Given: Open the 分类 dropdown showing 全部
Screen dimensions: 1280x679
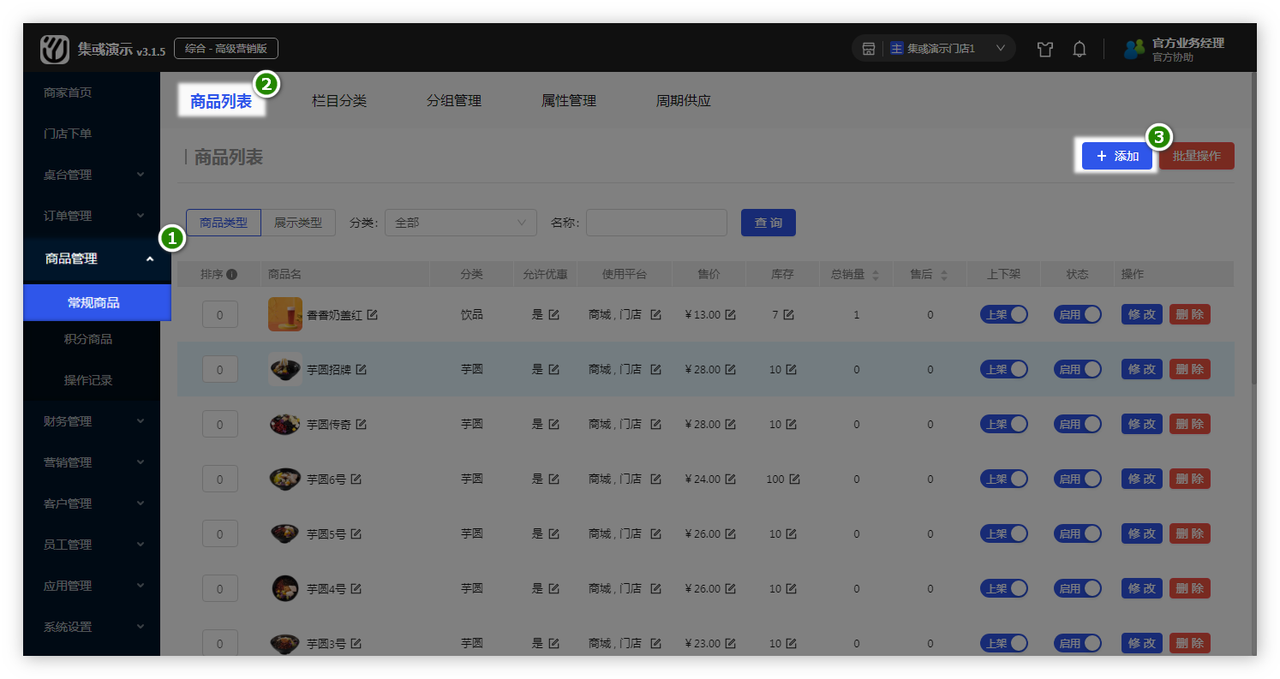Looking at the screenshot, I should click(x=461, y=223).
